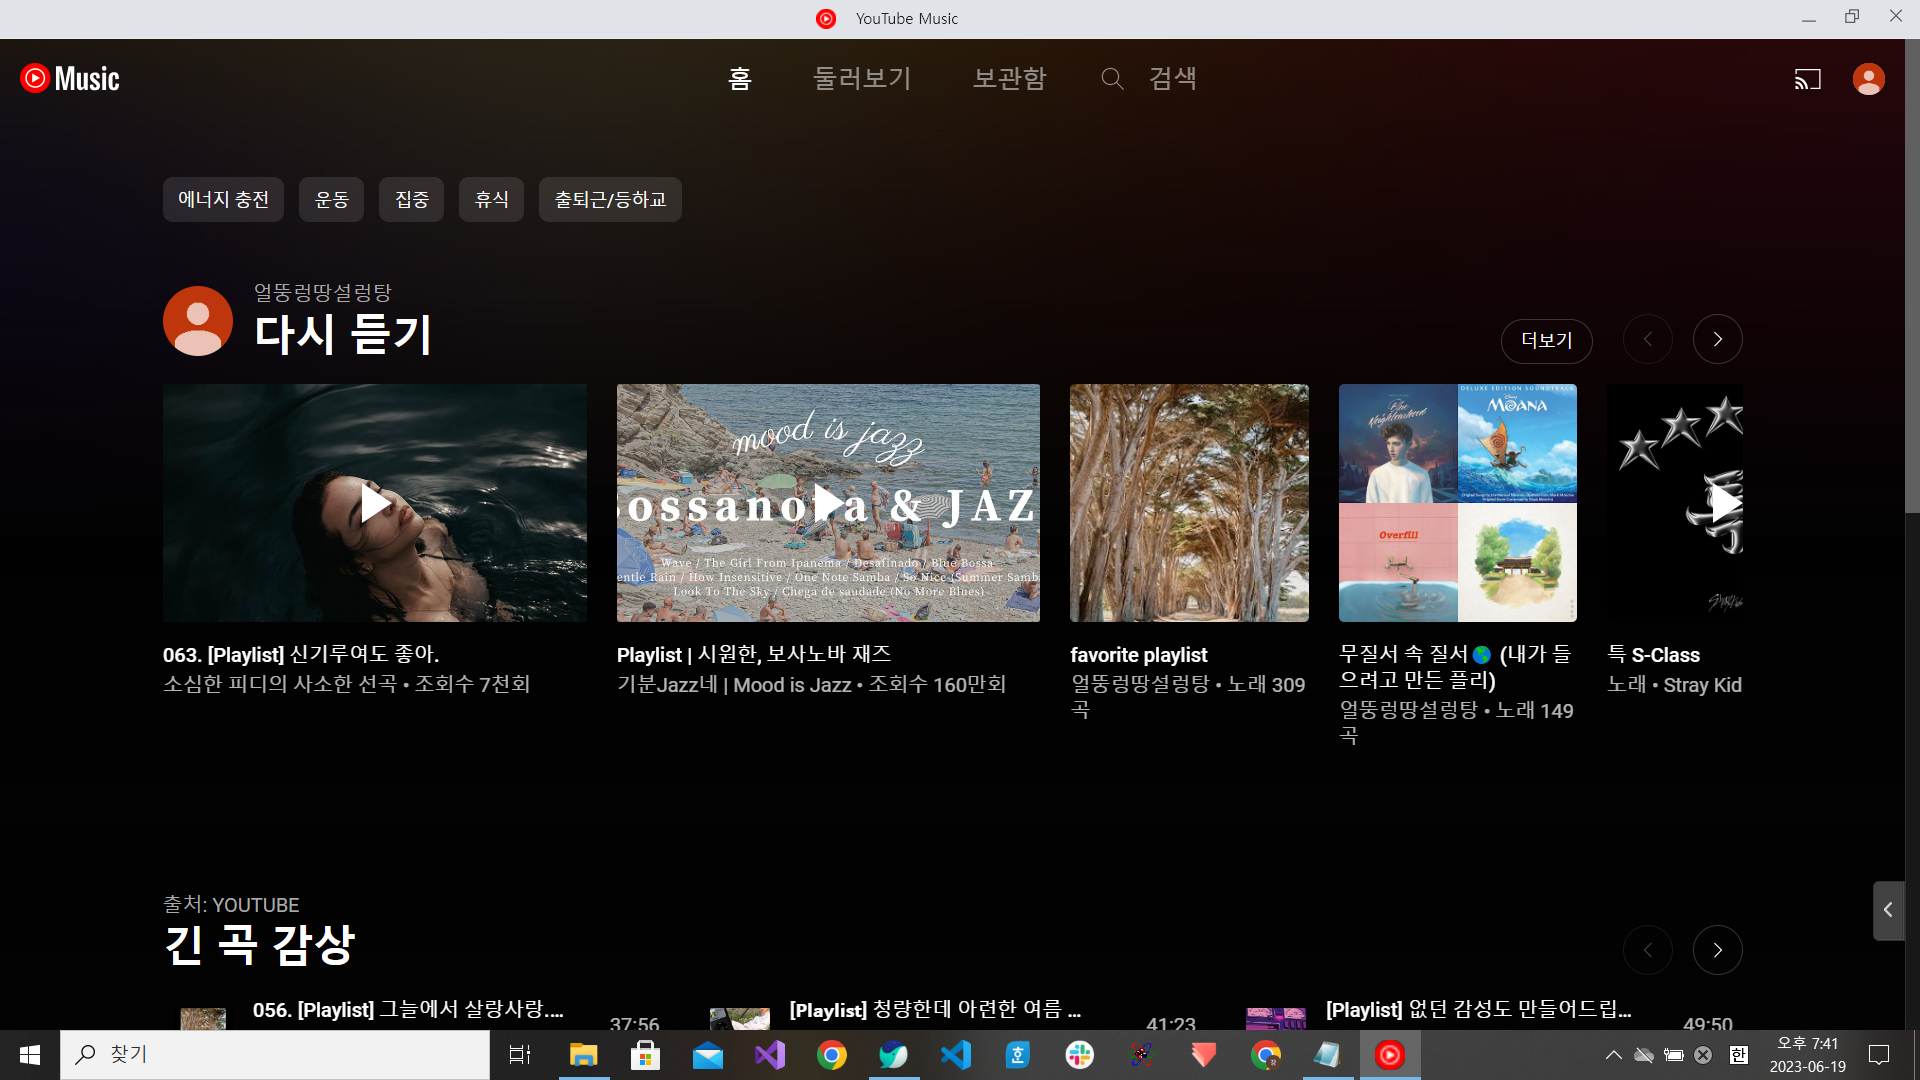Open the battery status tray icon
Viewport: 1920px width, 1080px height.
(x=1673, y=1055)
